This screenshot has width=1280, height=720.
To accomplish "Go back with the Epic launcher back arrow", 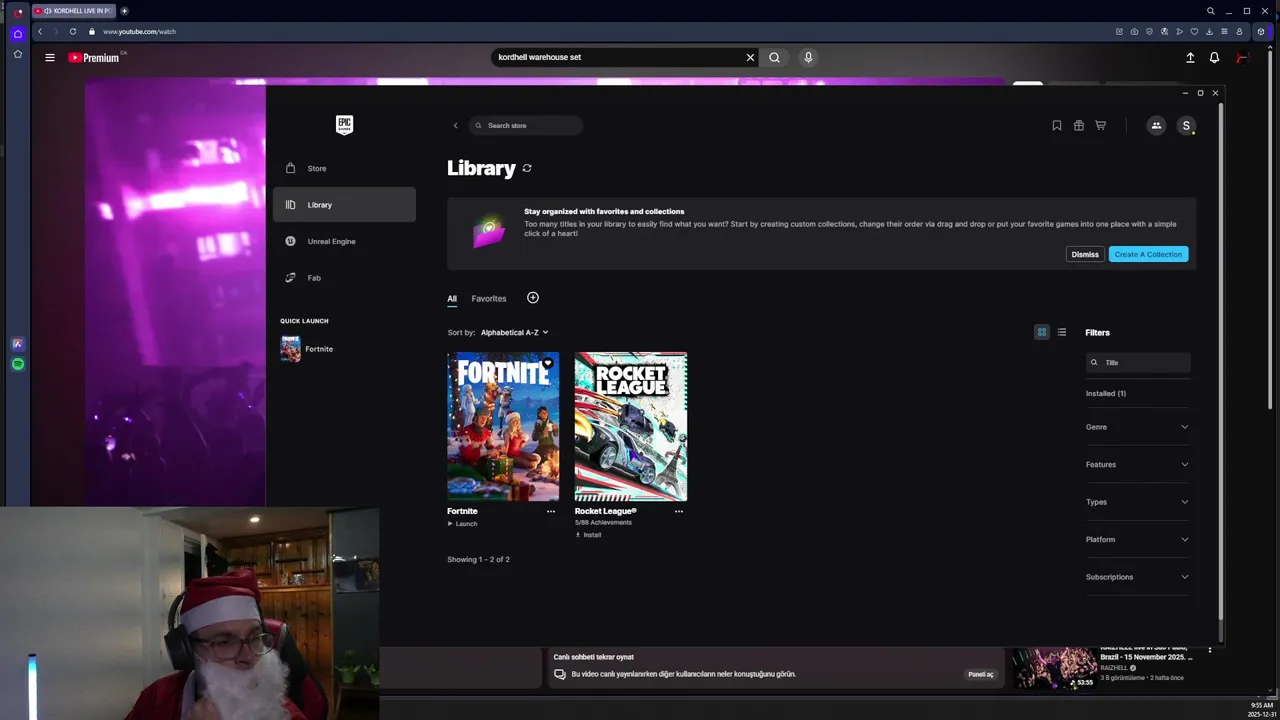I will click(455, 125).
